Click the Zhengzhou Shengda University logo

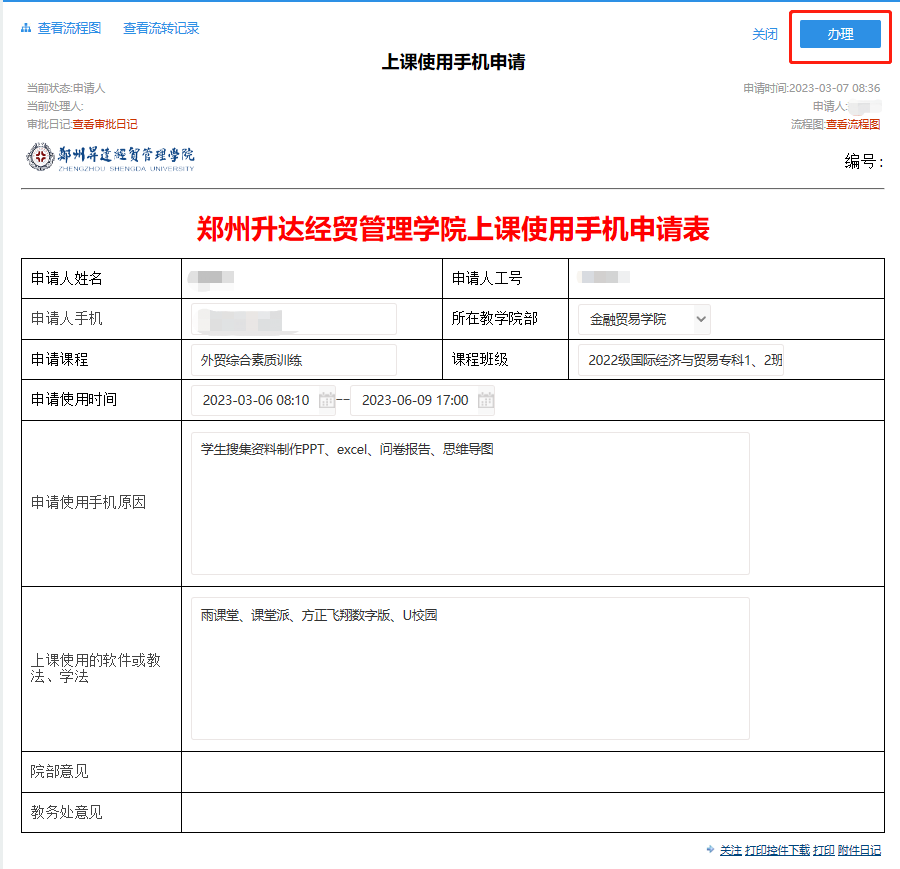click(x=110, y=157)
